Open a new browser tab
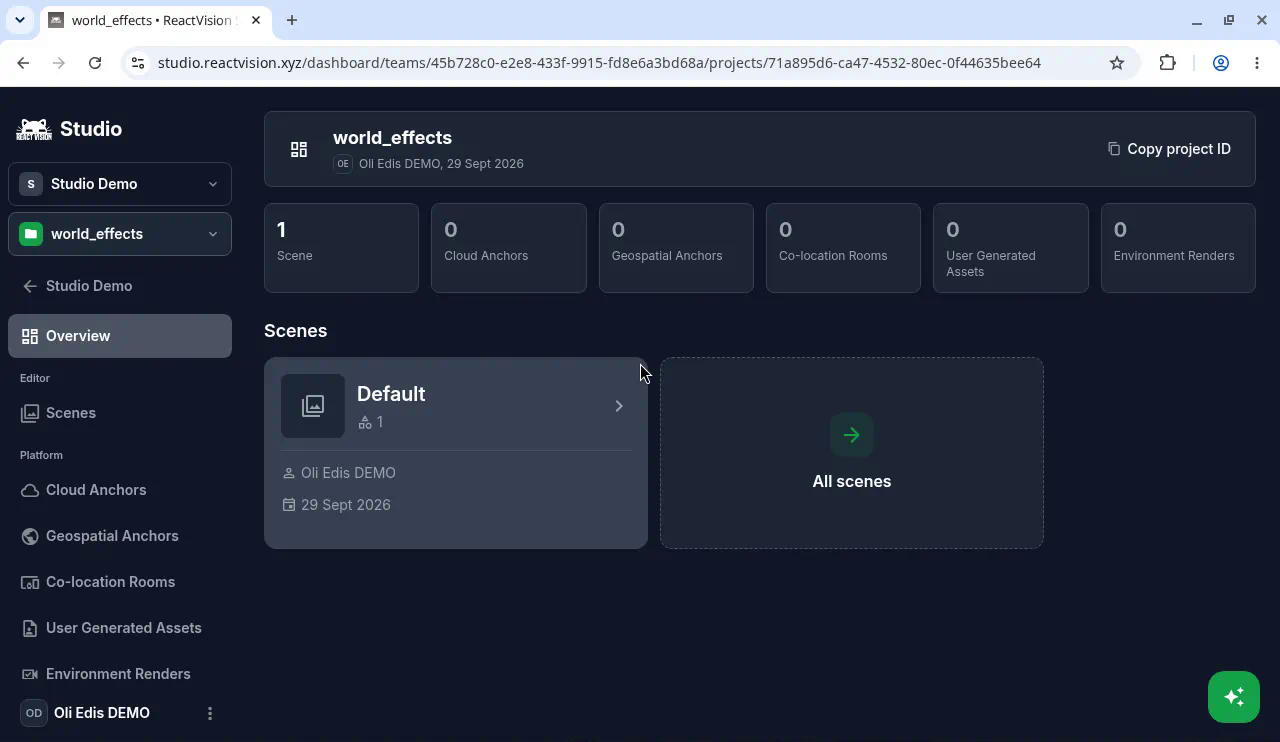Image resolution: width=1280 pixels, height=742 pixels. pos(292,20)
